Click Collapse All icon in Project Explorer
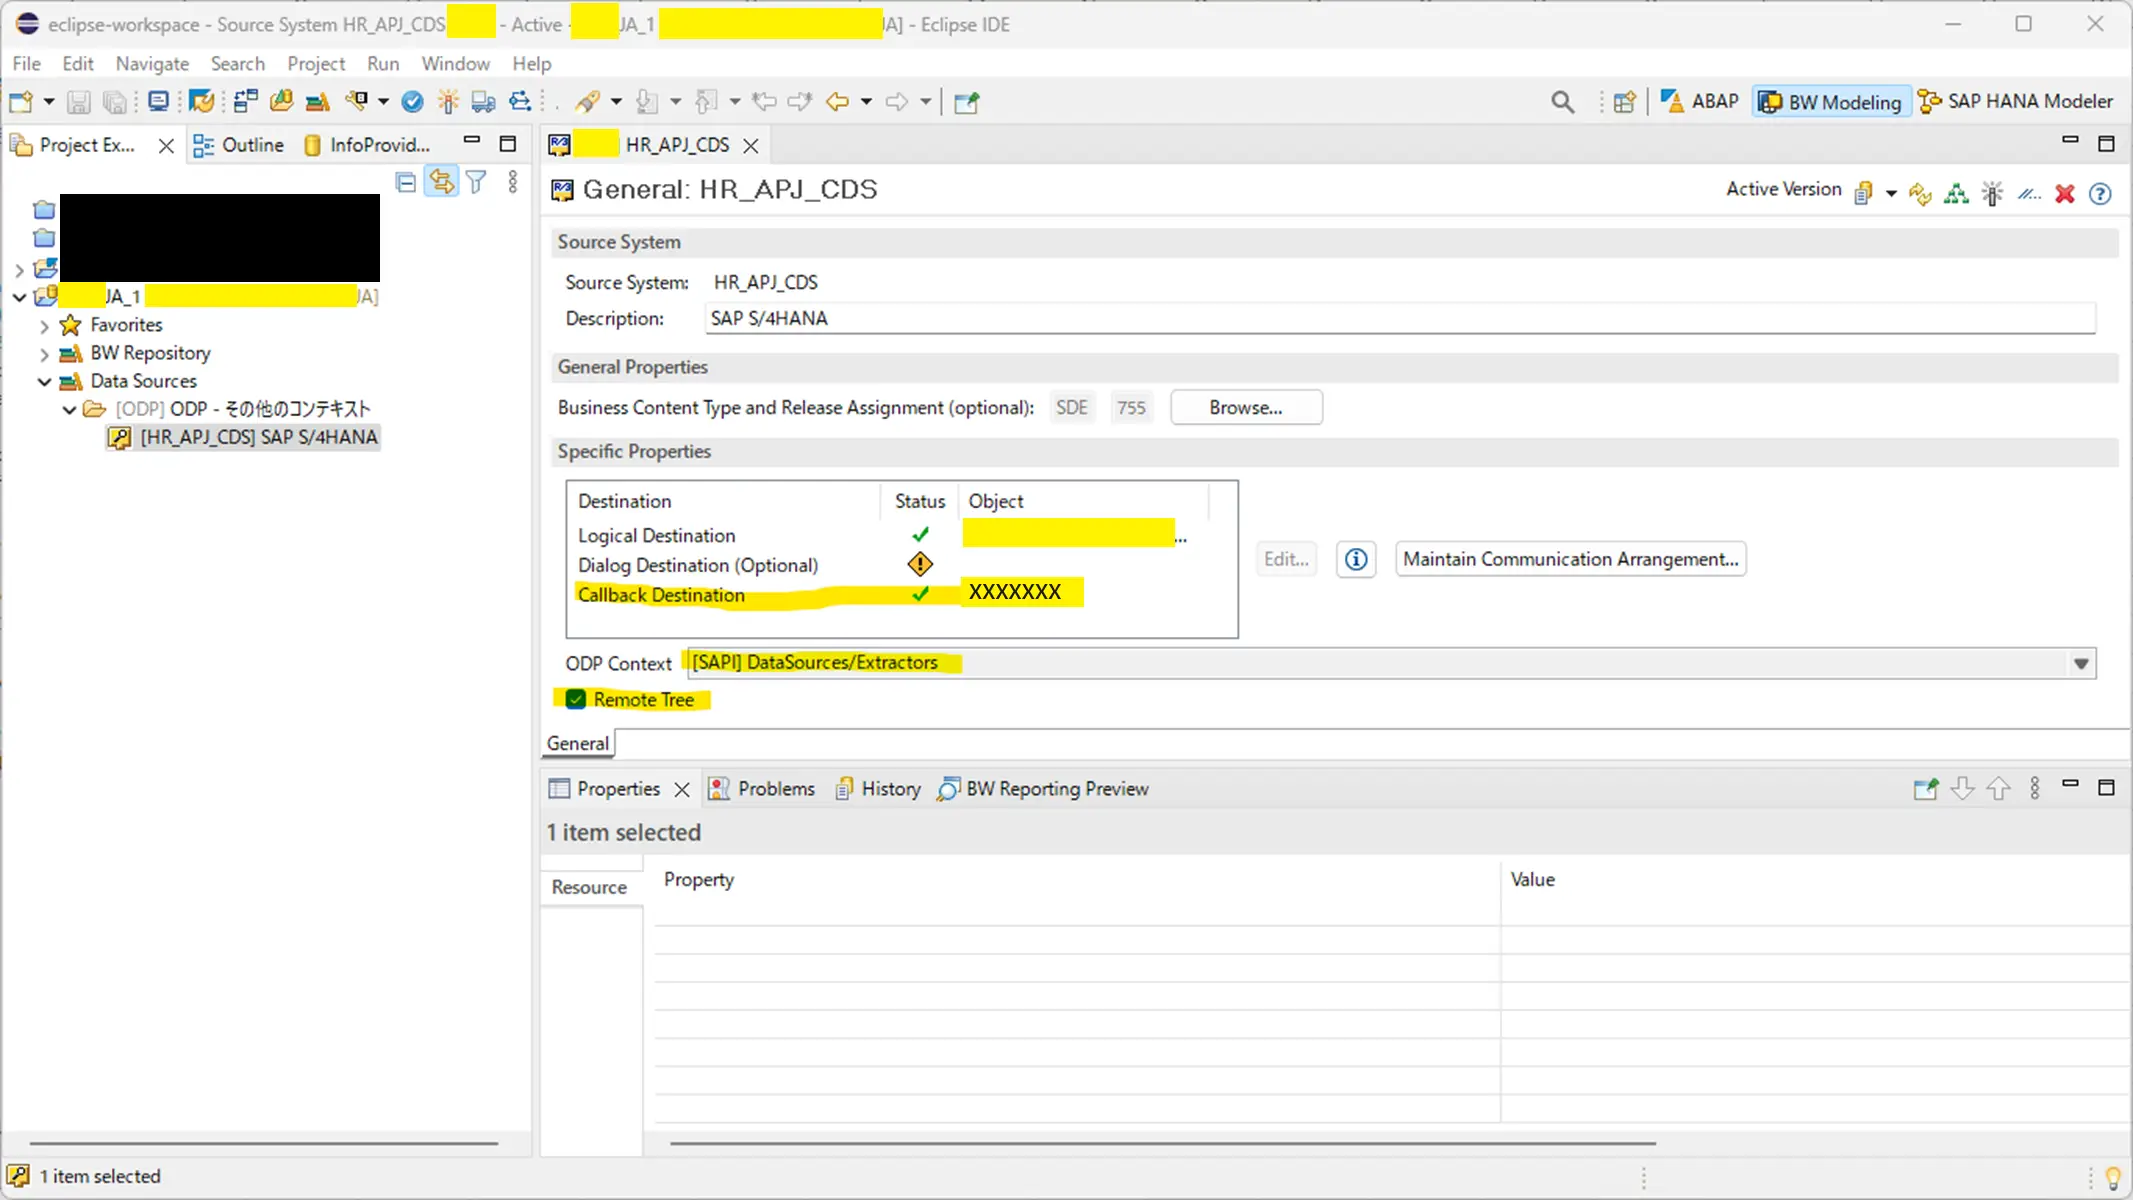 pyautogui.click(x=405, y=182)
